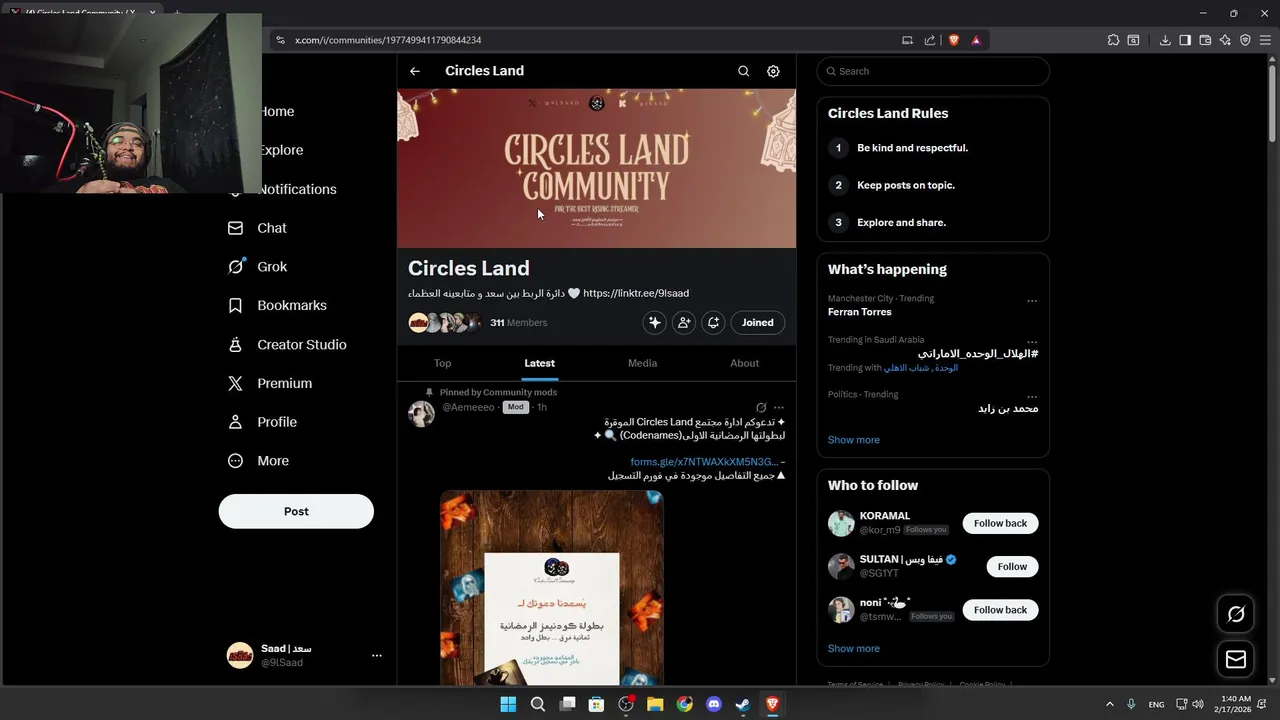Follow back noni account

[1000, 609]
